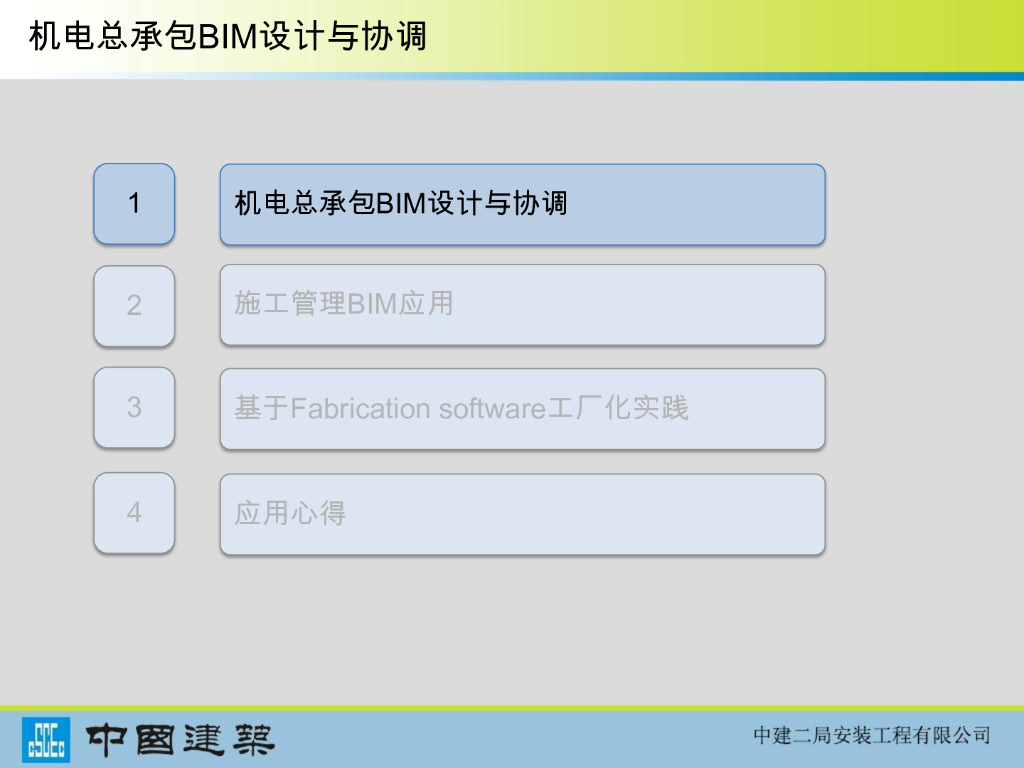The height and width of the screenshot is (768, 1024).
Task: Open the 应用心得 agenda item
Action: pos(522,514)
